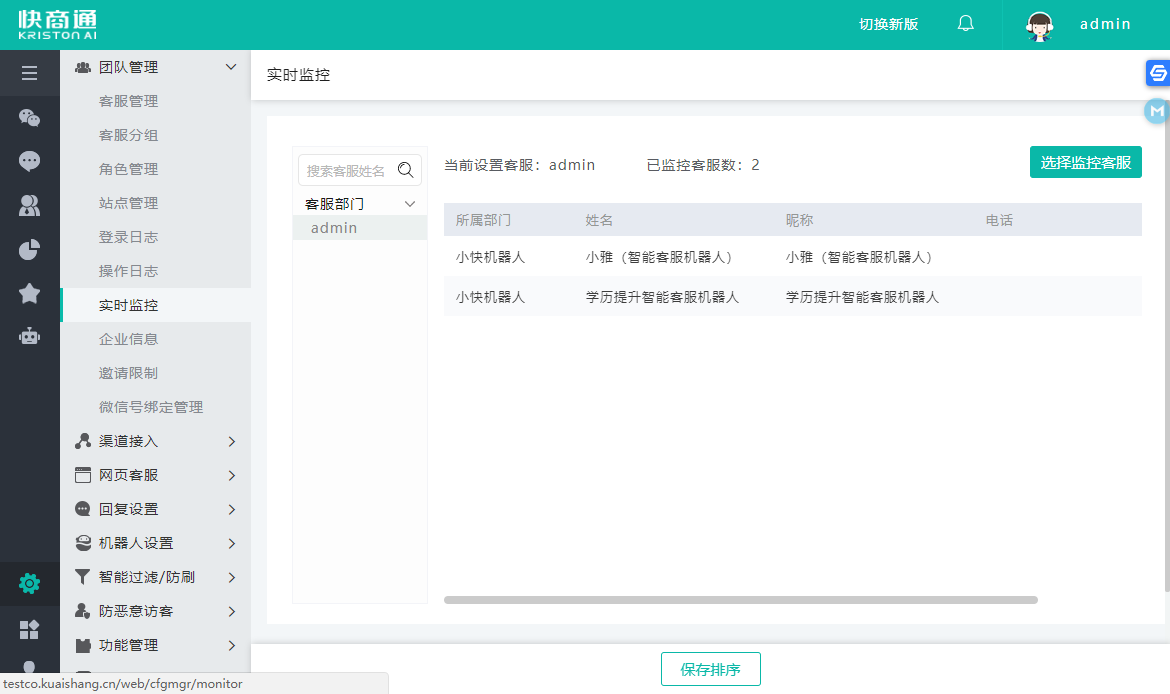Click the 选择监控客服 button

tap(1085, 163)
